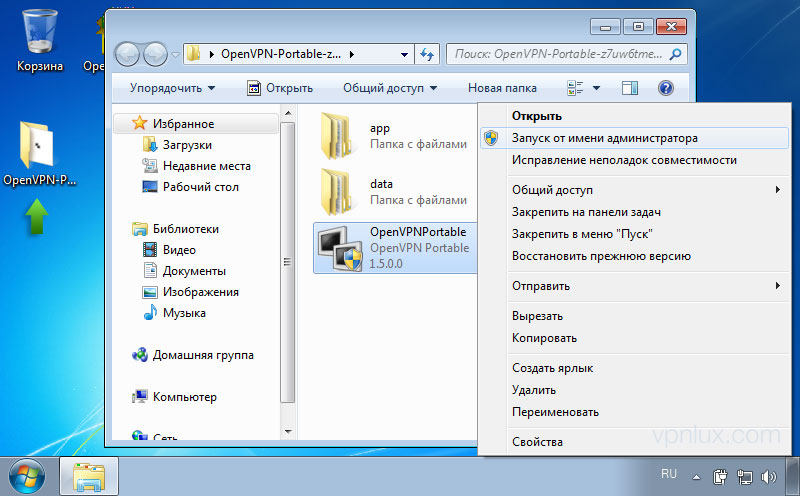800x496 pixels.
Task: Show hidden tray icons arrow
Action: pos(696,478)
